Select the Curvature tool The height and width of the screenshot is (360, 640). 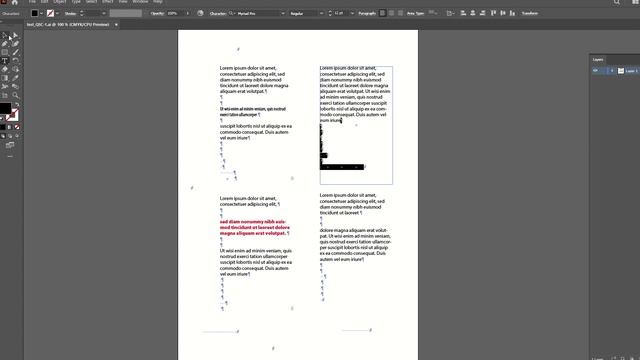15,44
